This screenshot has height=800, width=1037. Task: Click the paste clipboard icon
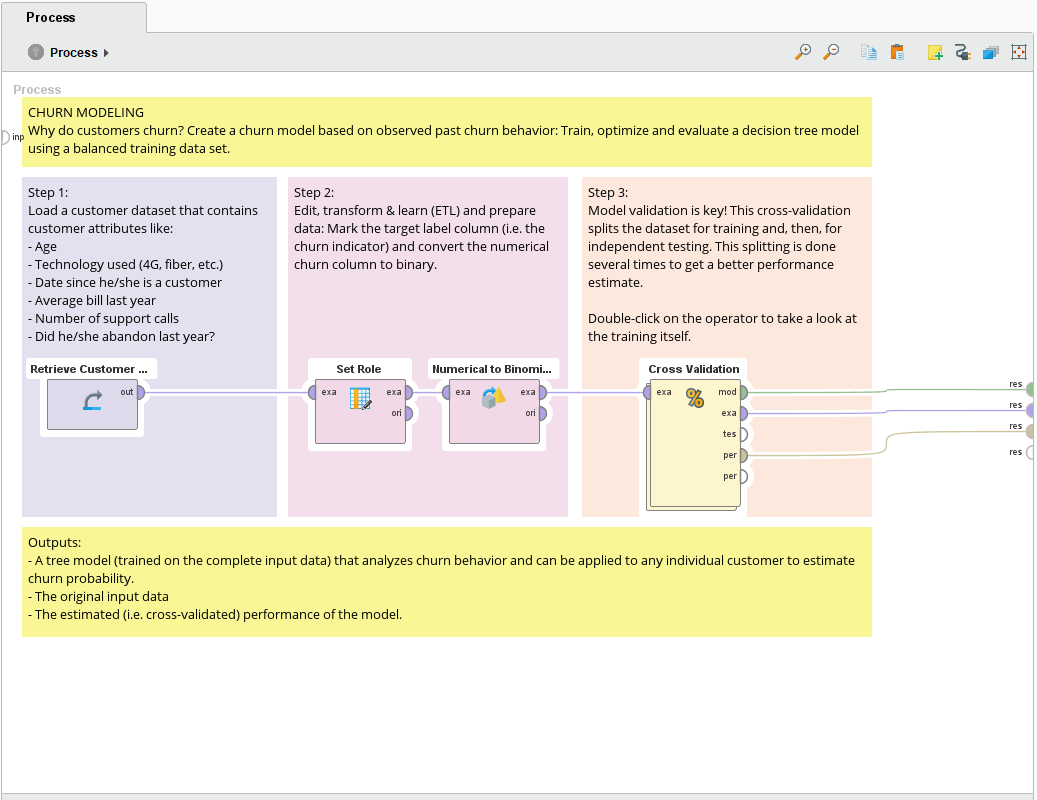897,53
